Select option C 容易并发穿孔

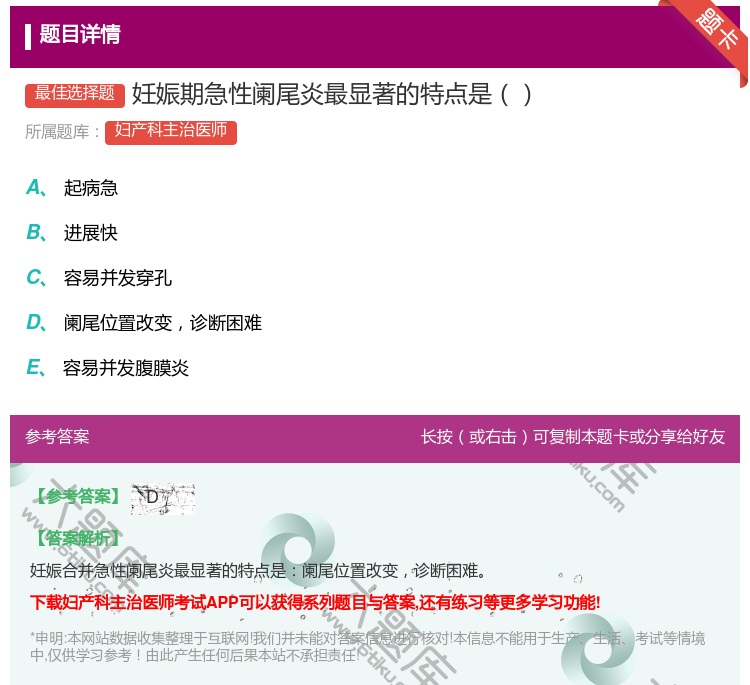[x=99, y=278]
